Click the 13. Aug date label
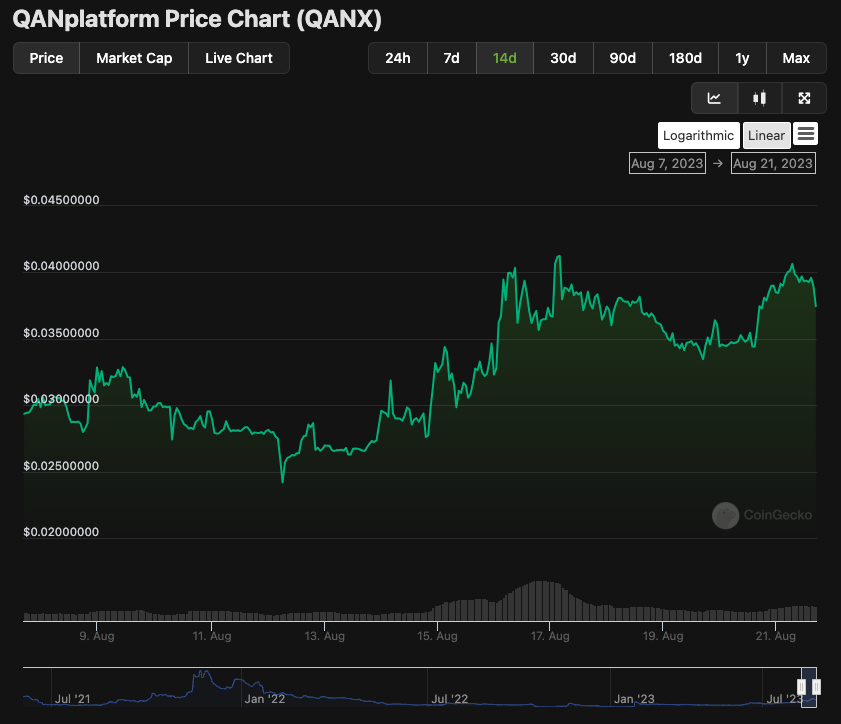The image size is (841, 724). click(324, 636)
